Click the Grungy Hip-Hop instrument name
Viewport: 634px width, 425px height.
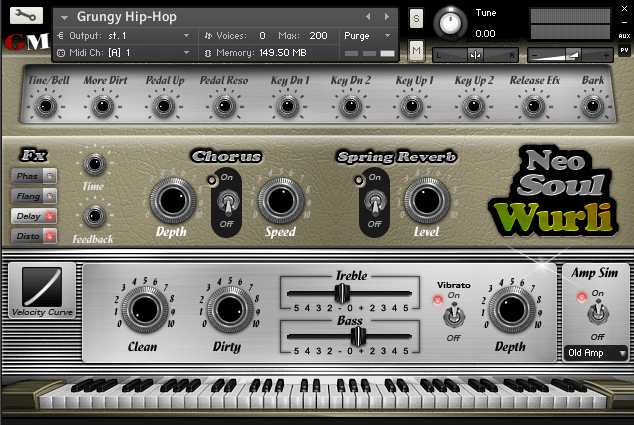[120, 17]
